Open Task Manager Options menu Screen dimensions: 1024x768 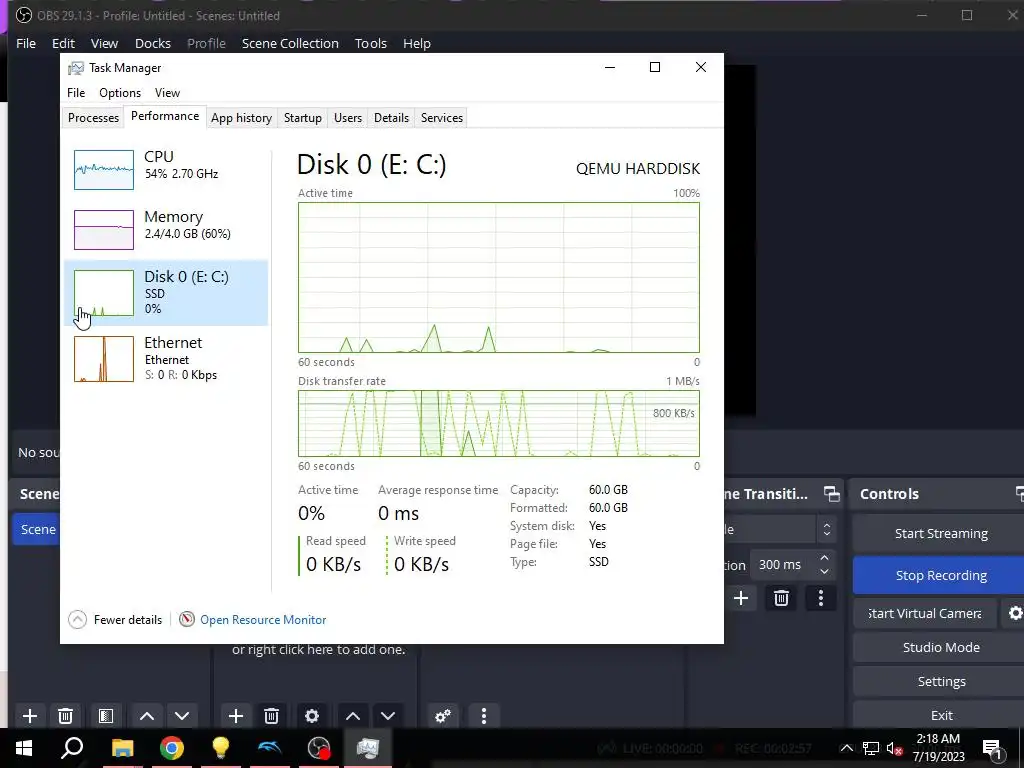pyautogui.click(x=120, y=93)
